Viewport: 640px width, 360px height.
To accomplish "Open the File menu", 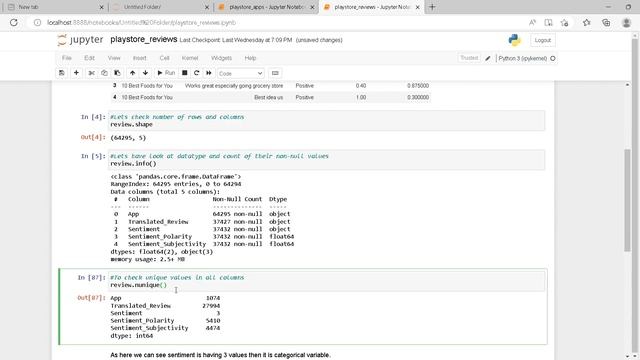I will (x=67, y=58).
